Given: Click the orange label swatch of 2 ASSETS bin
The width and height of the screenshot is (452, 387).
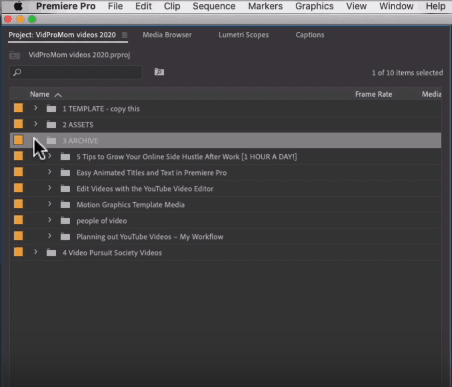Looking at the screenshot, I should (19, 124).
